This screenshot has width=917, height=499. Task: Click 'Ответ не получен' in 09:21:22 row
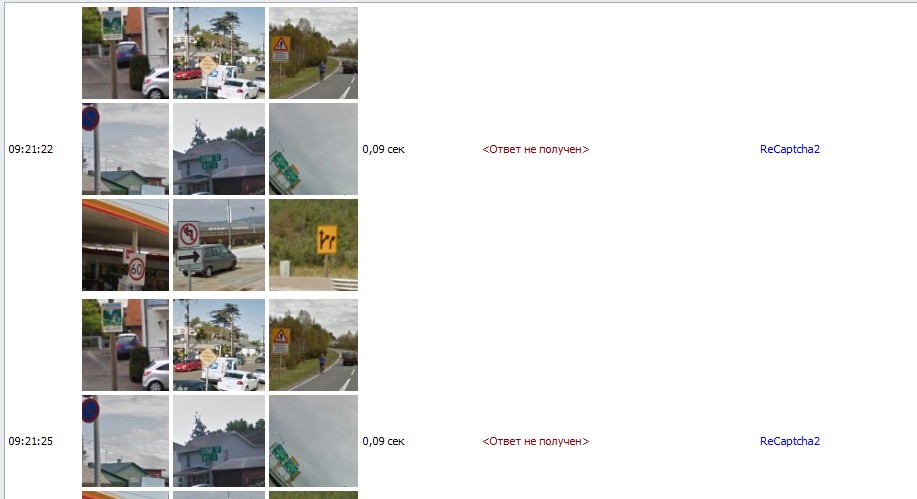(x=536, y=149)
